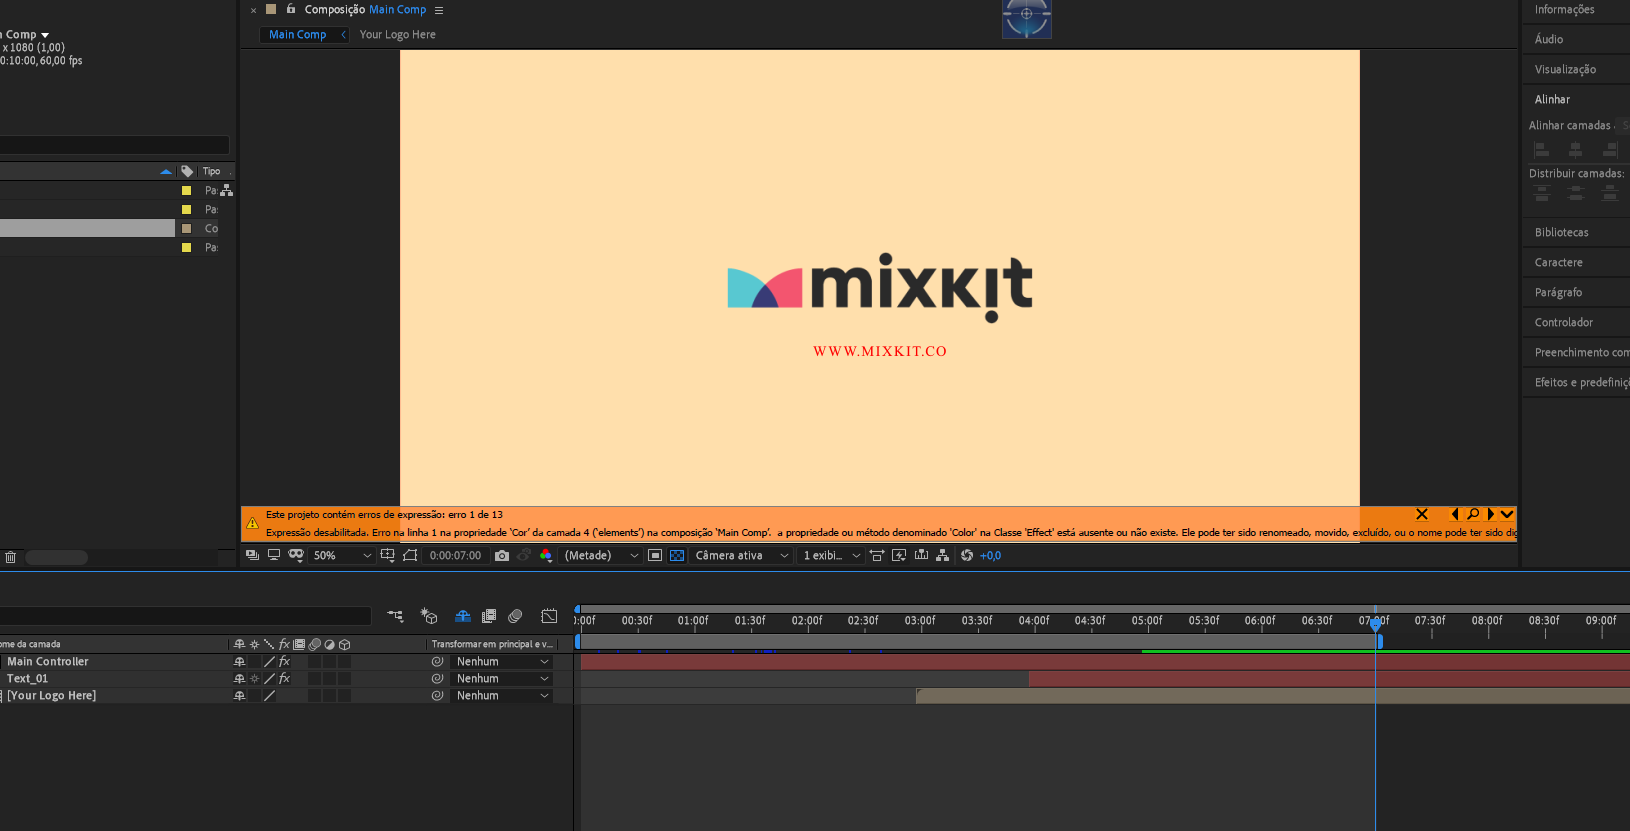Toggle motion blur switch in timeline
This screenshot has height=831, width=1630.
pos(515,616)
